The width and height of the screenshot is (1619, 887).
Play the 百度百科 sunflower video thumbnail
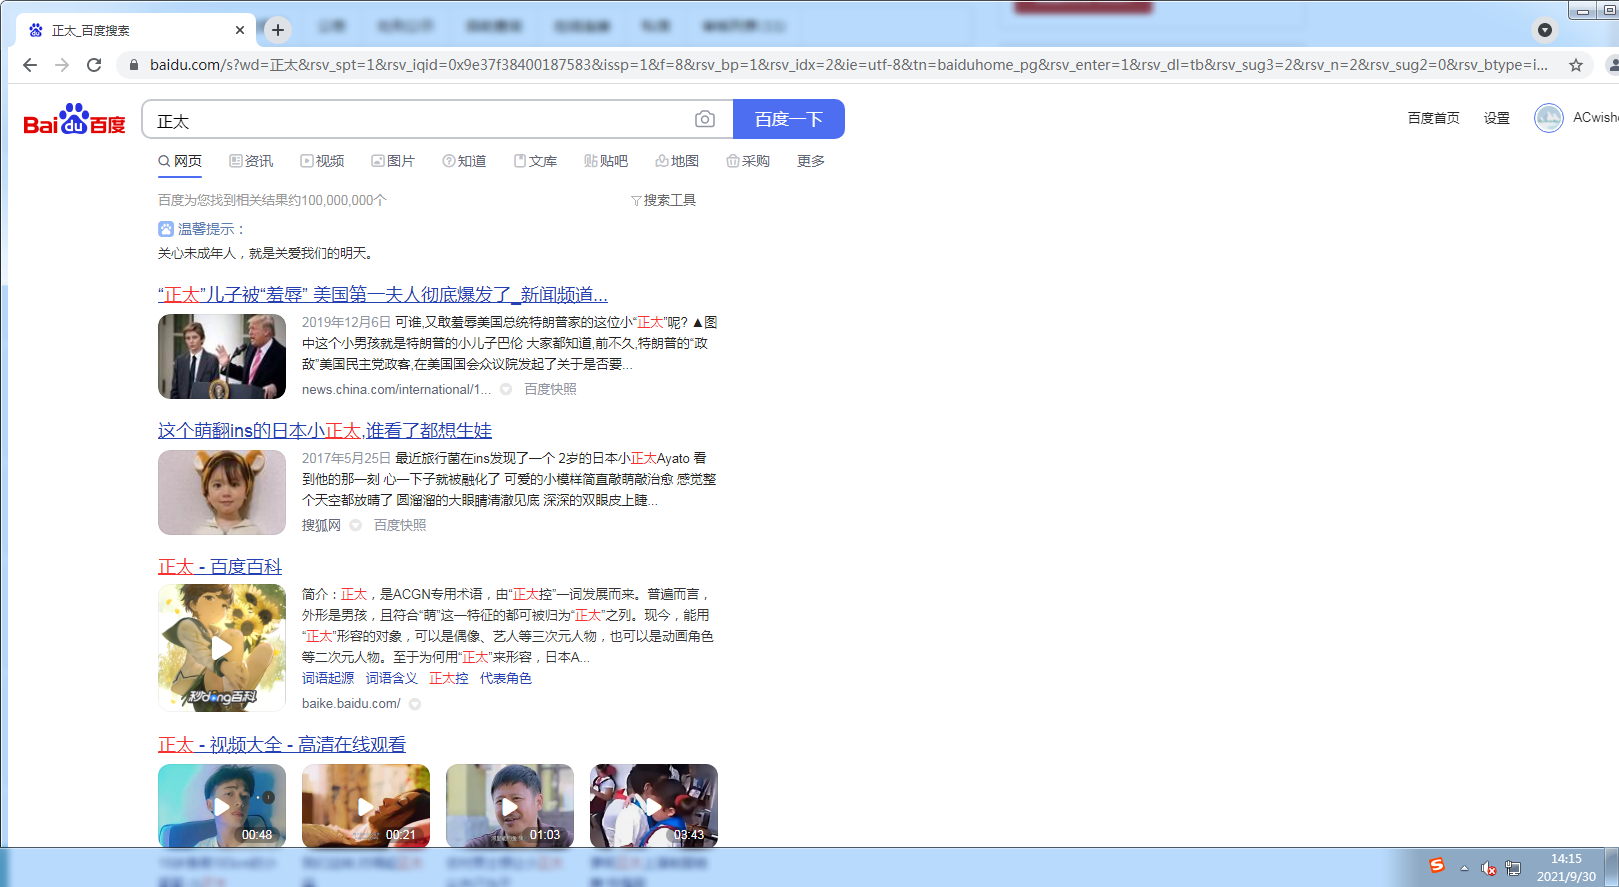(x=222, y=648)
